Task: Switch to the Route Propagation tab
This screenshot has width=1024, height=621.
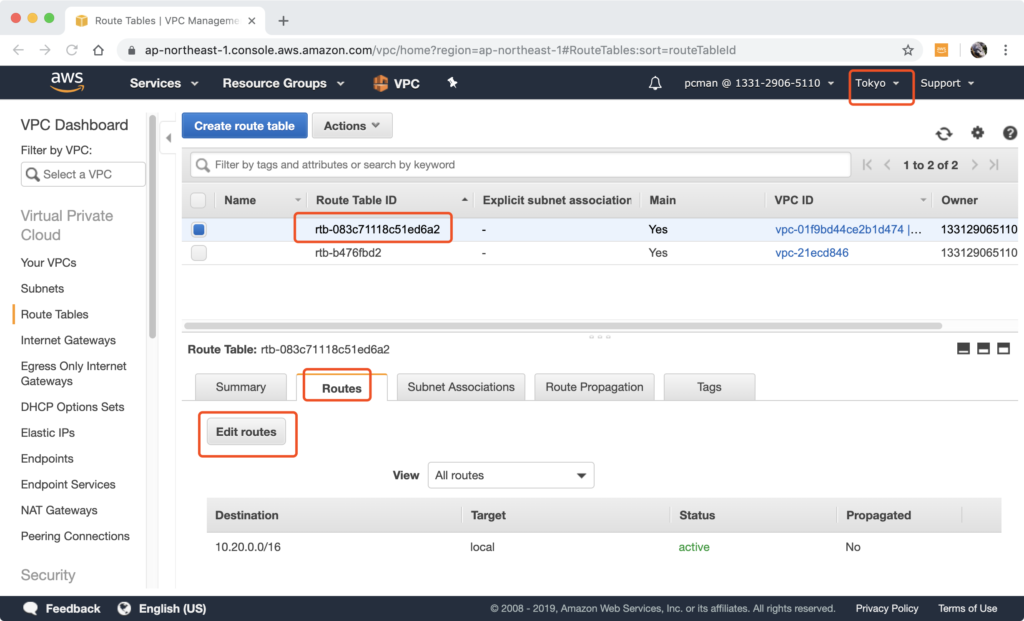Action: tap(594, 387)
